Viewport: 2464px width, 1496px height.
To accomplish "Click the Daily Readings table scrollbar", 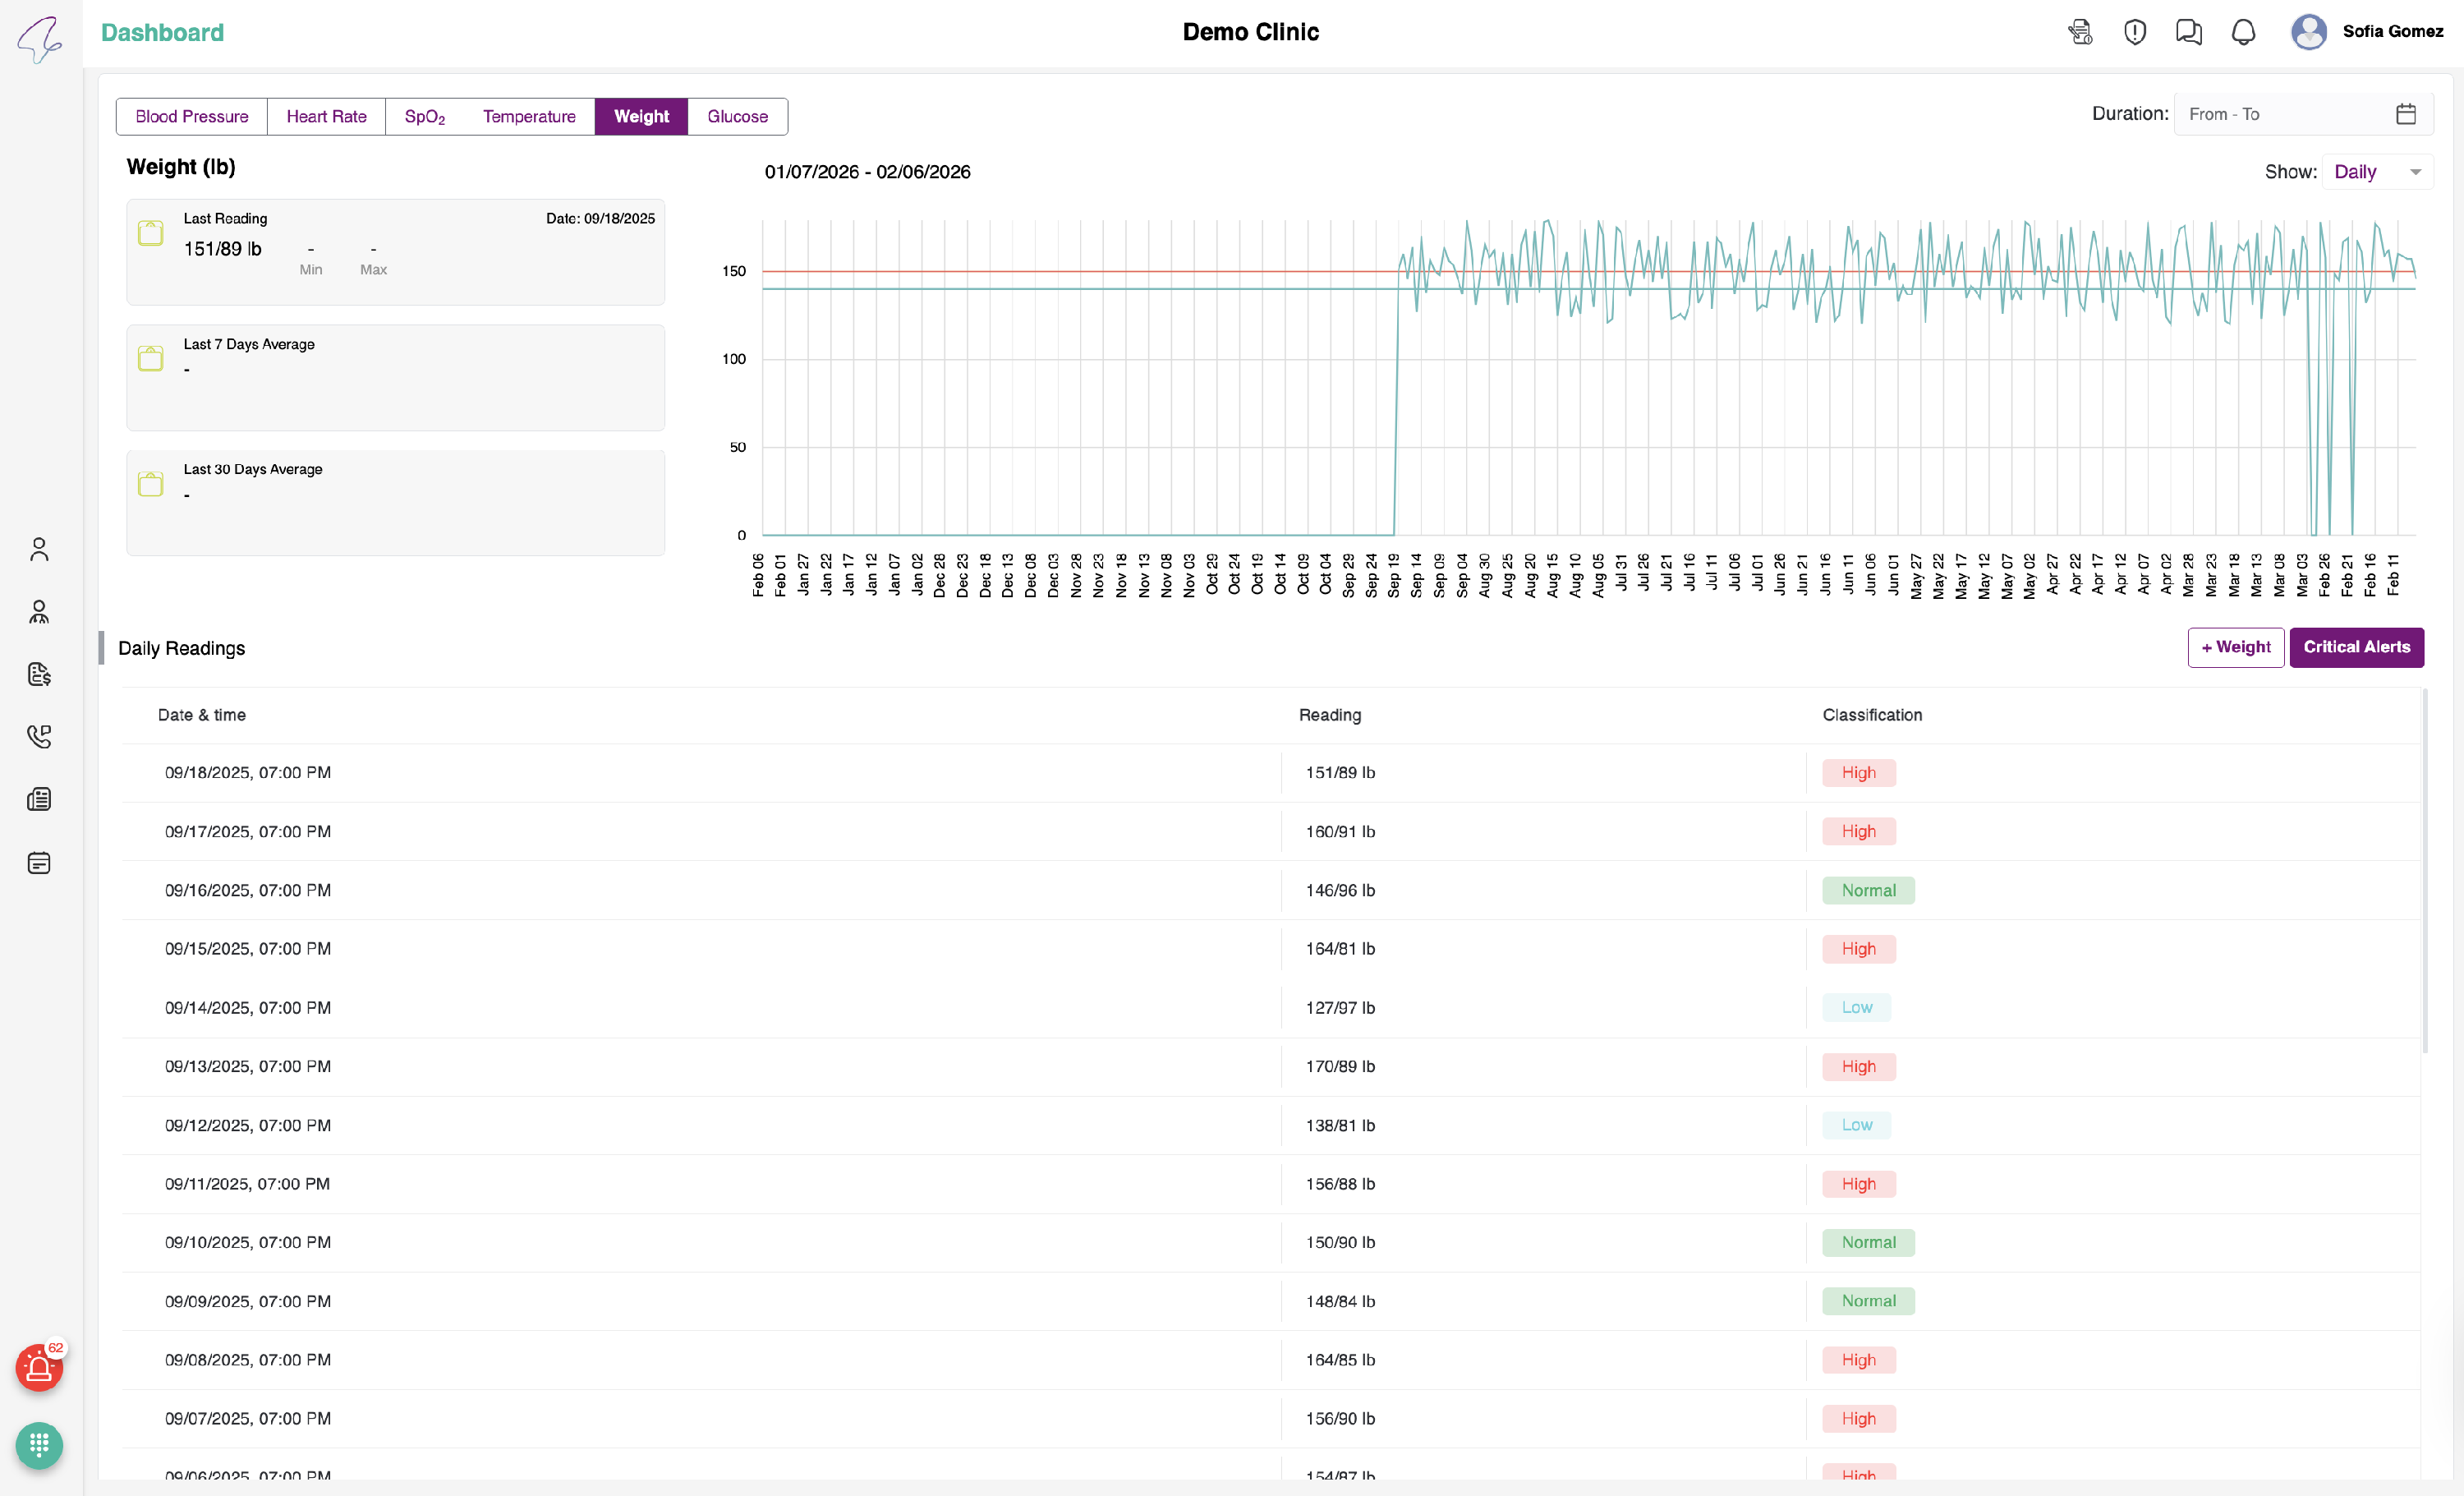I will [x=2424, y=870].
